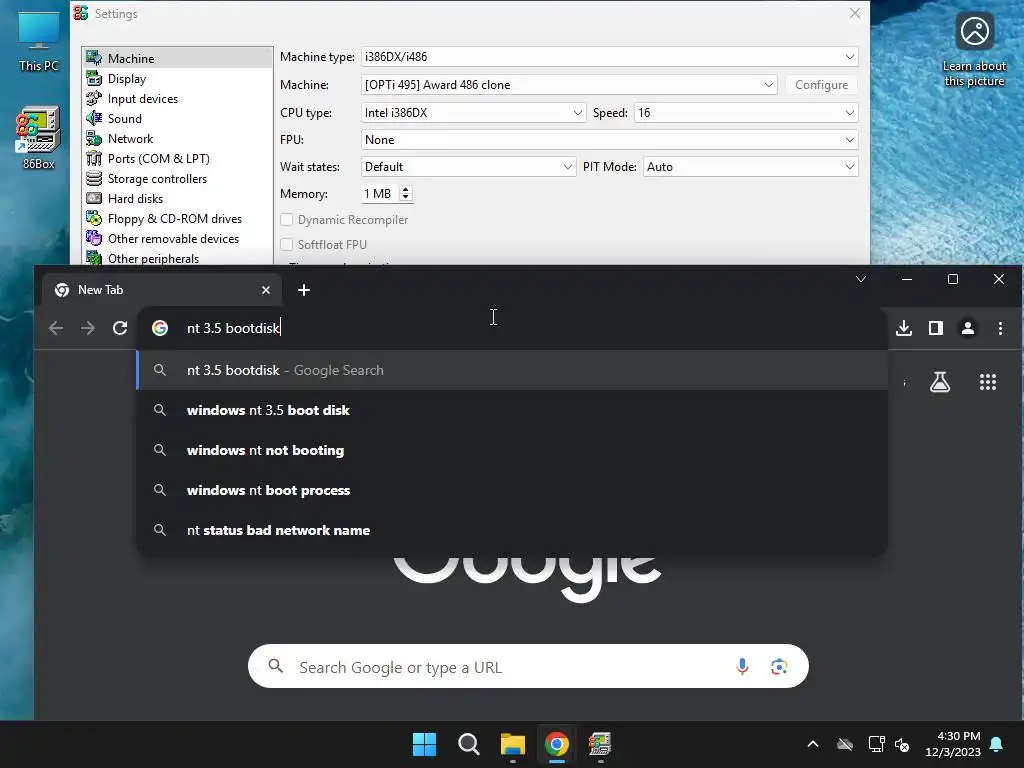Click the Memory size stepper arrows

point(406,193)
